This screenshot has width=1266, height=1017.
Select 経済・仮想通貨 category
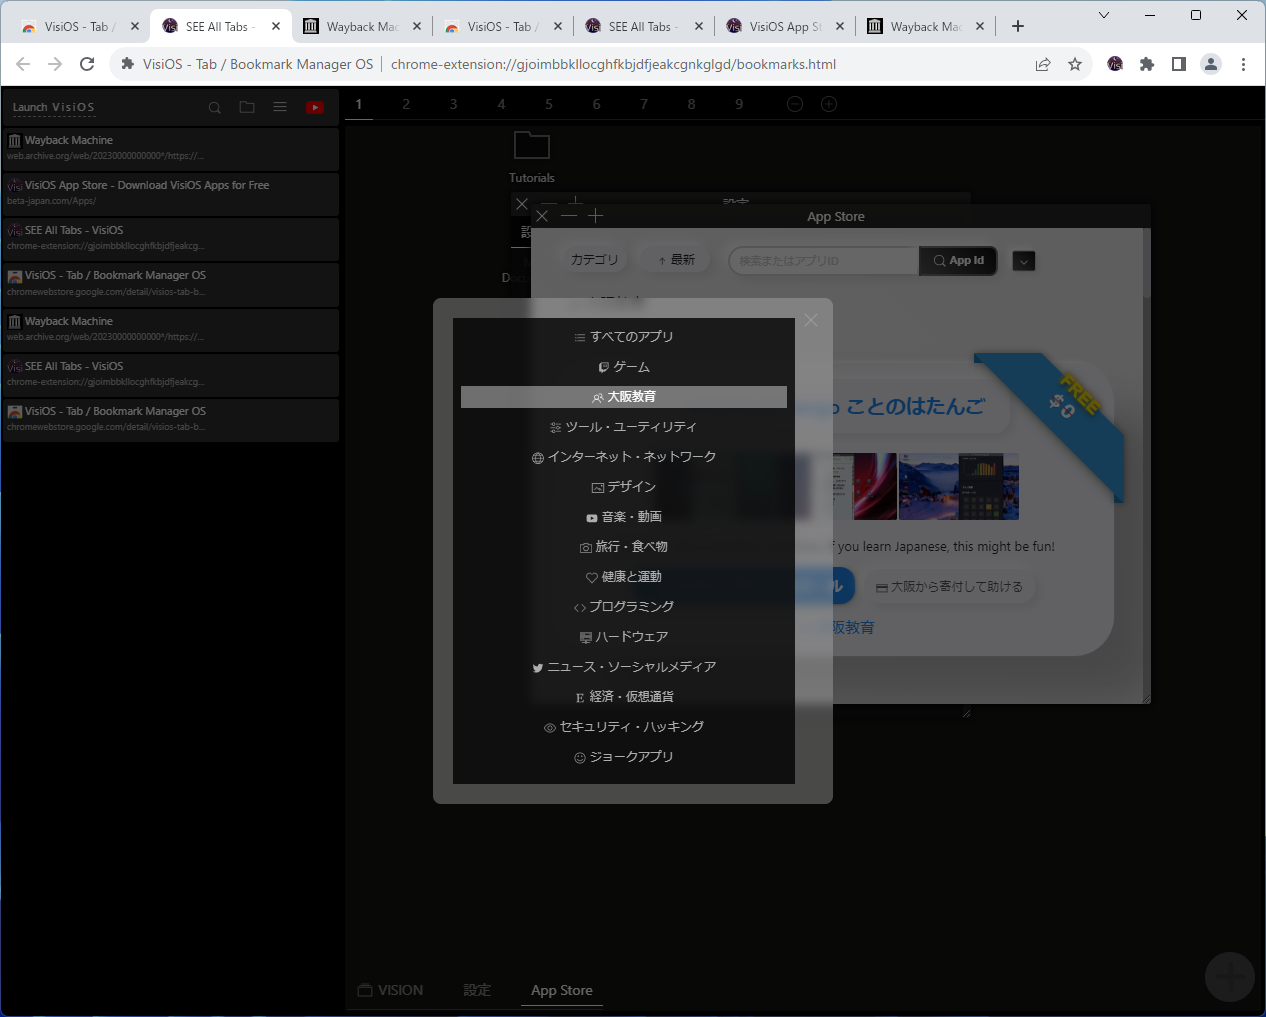click(x=624, y=697)
